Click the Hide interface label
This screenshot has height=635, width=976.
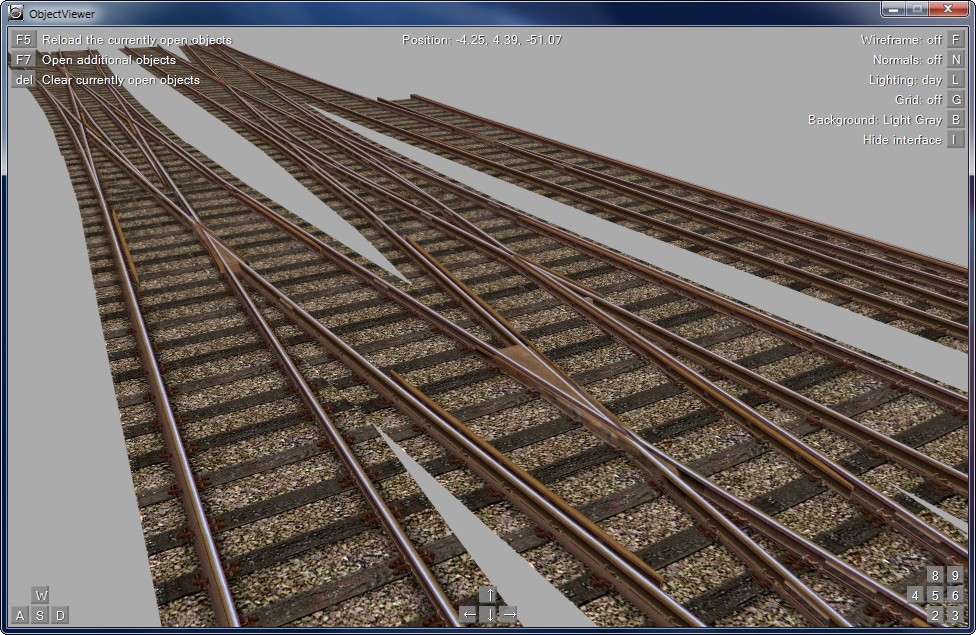click(x=901, y=140)
